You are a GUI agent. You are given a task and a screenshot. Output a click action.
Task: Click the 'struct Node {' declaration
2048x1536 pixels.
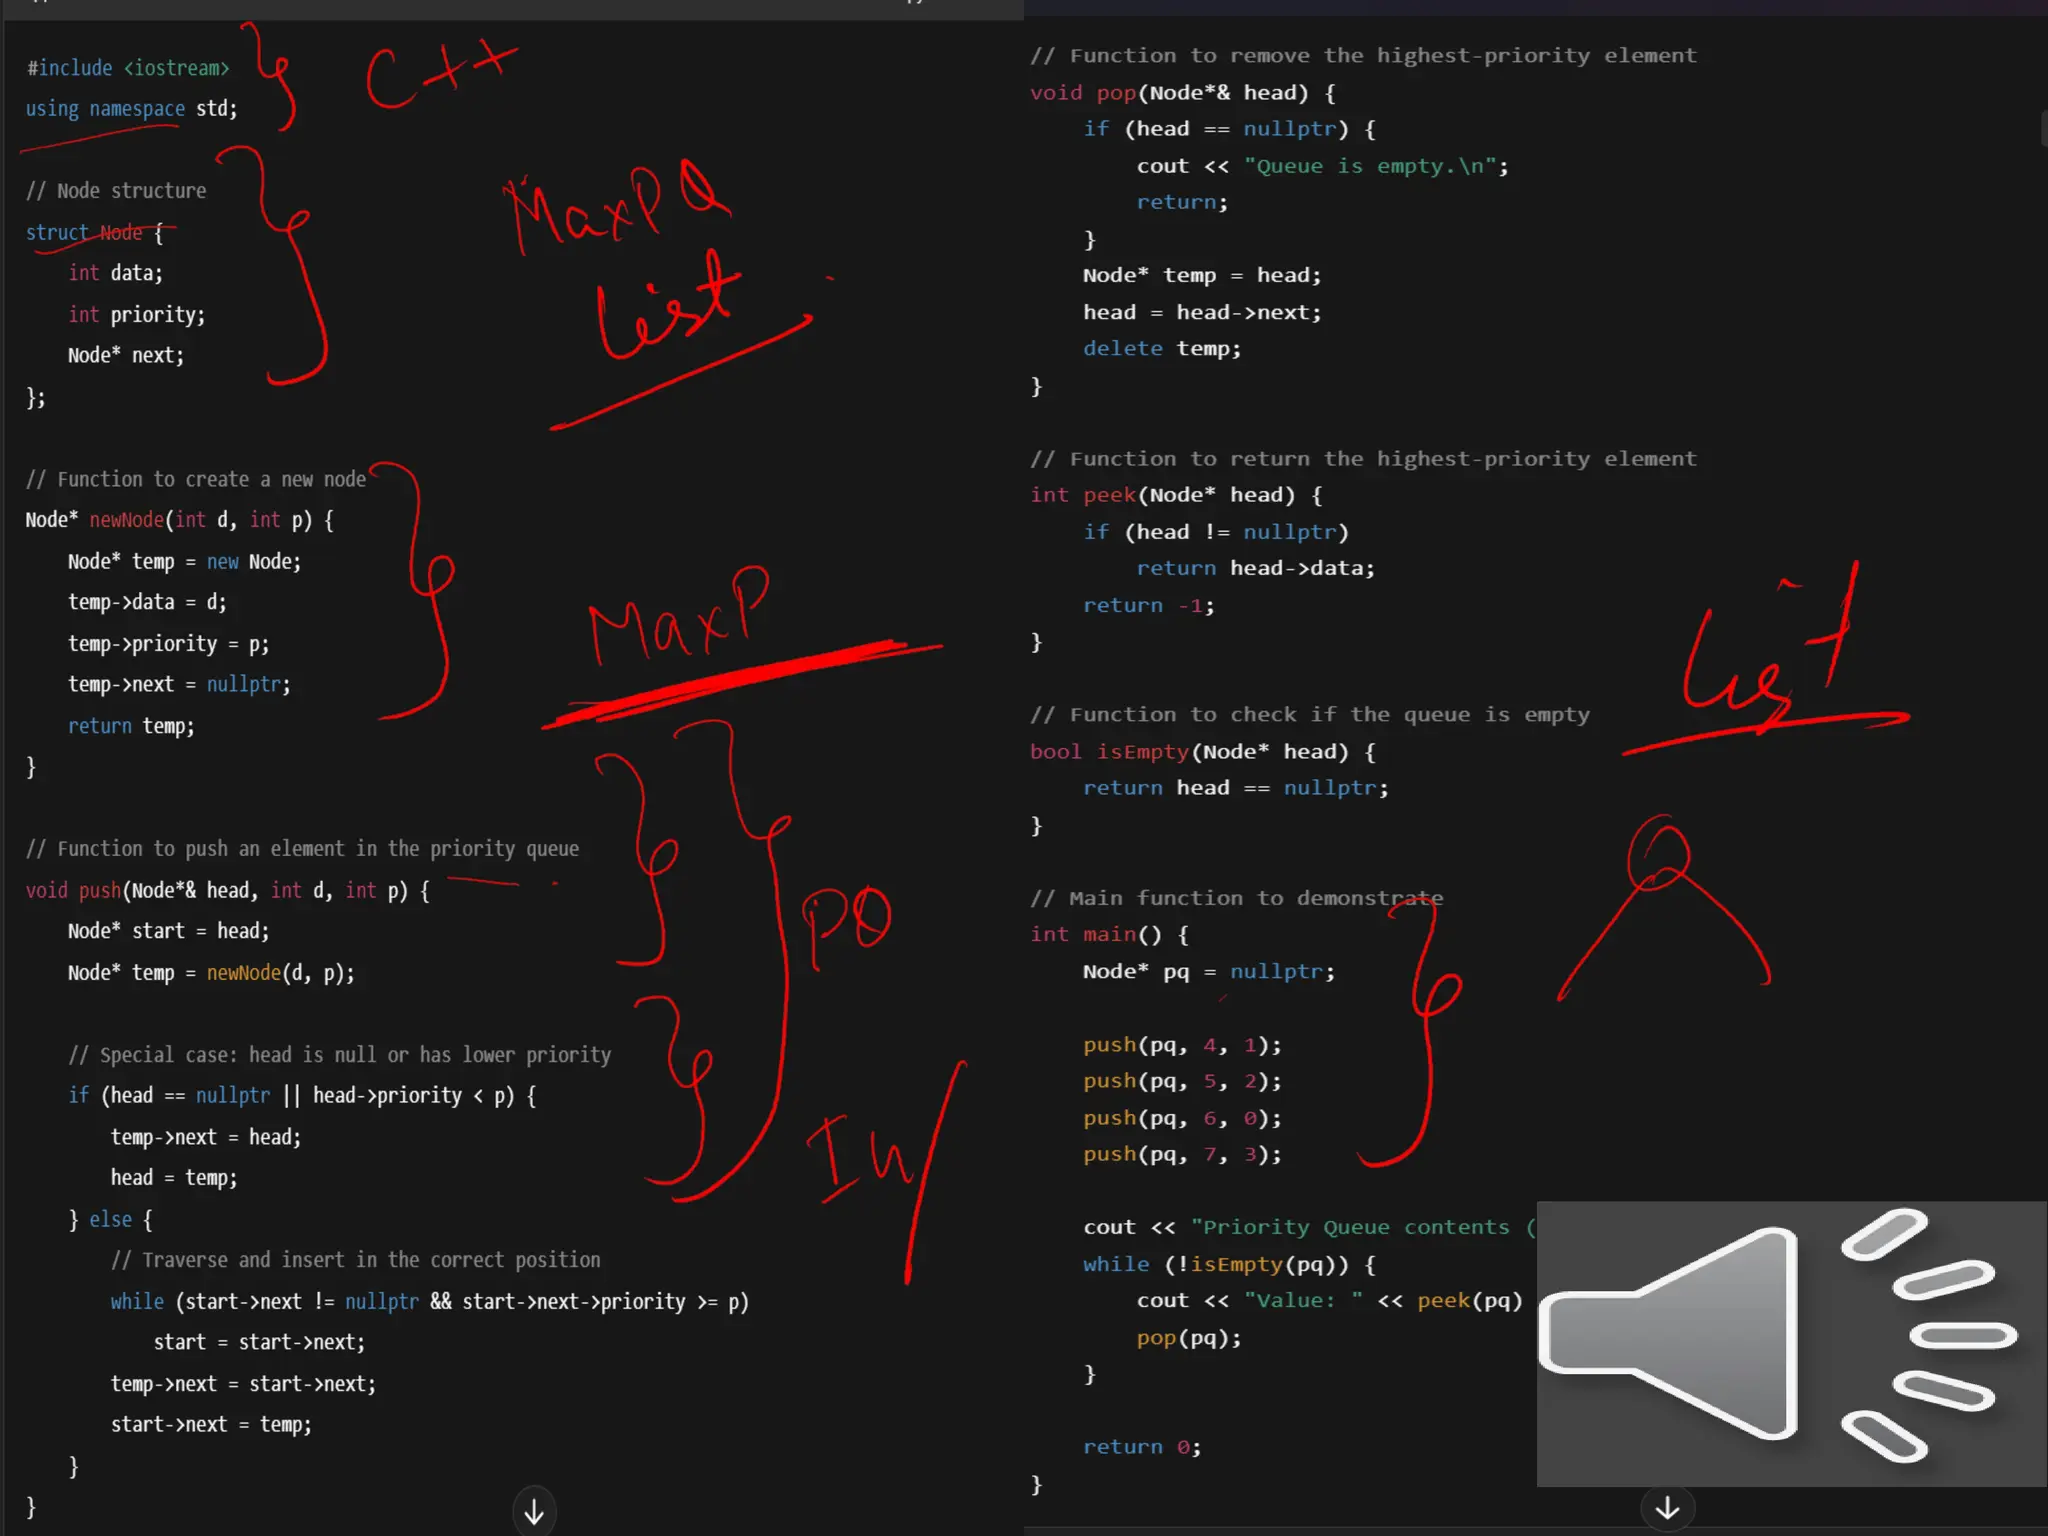pos(94,233)
